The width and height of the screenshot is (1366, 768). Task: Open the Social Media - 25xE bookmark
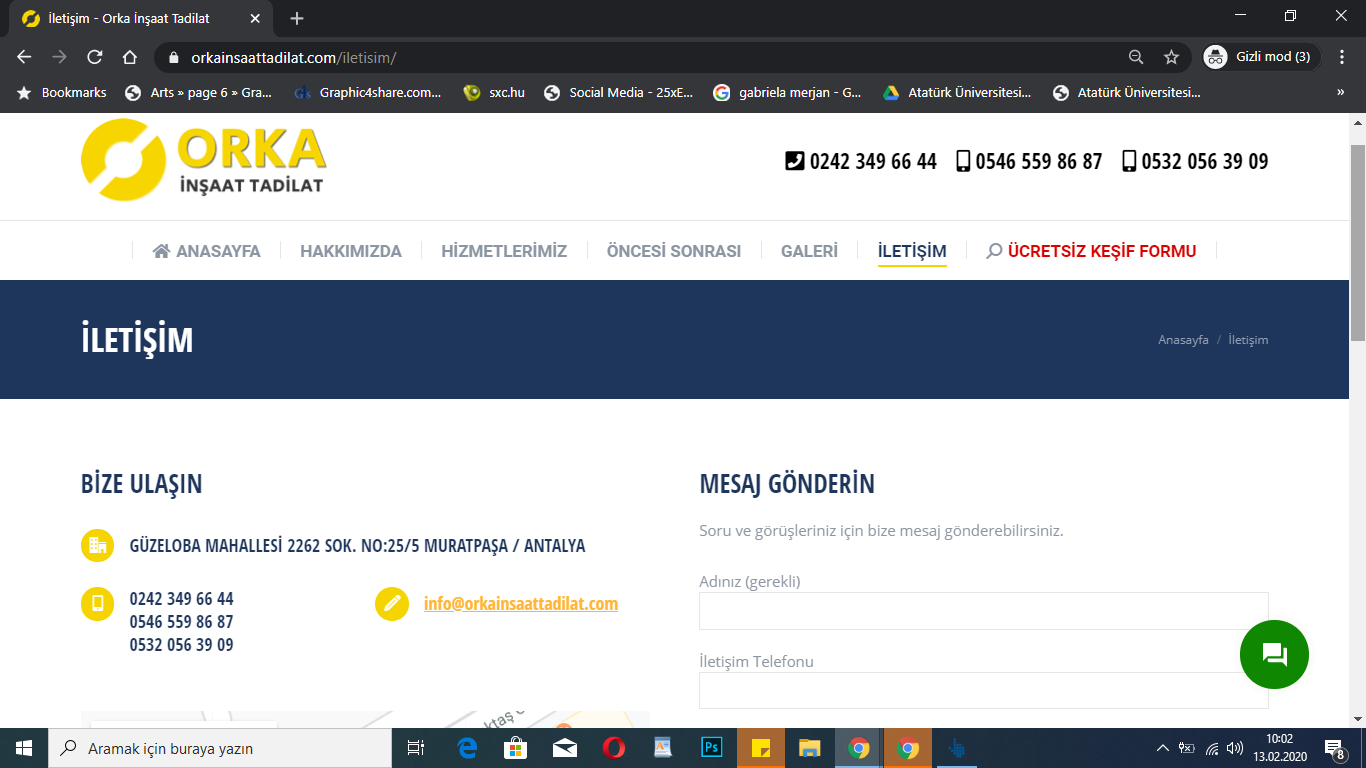point(619,92)
